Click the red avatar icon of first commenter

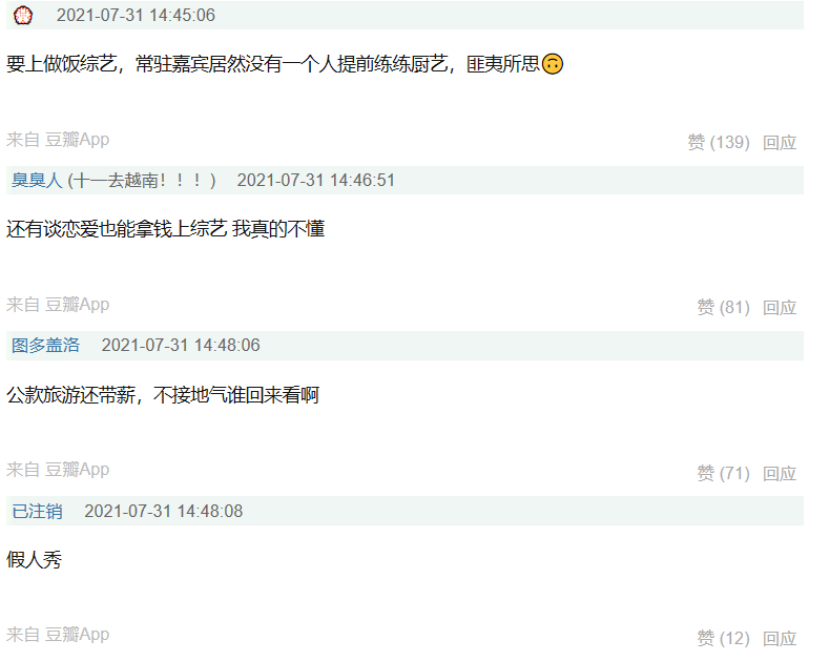[23, 15]
